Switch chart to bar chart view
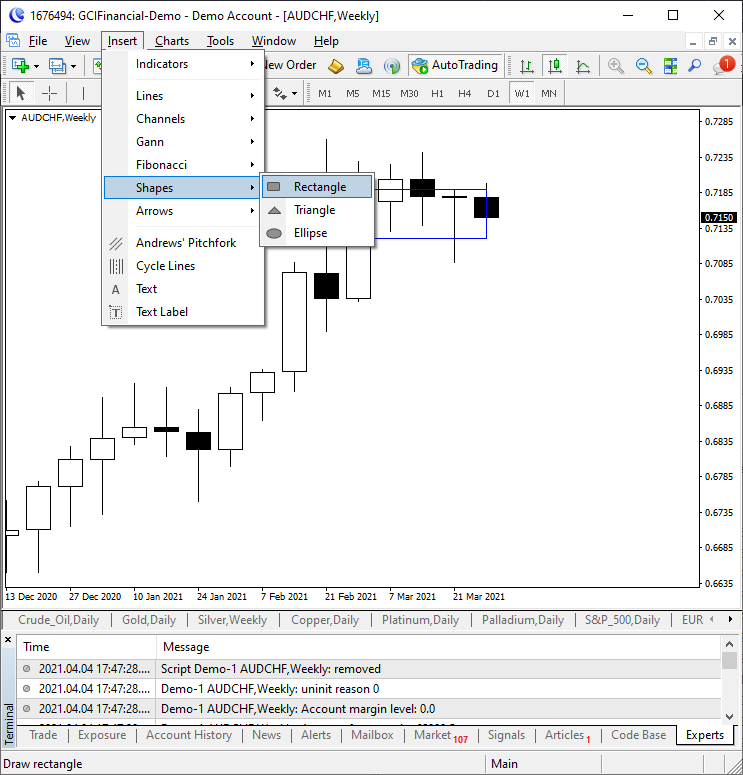The image size is (743, 775). coord(526,66)
